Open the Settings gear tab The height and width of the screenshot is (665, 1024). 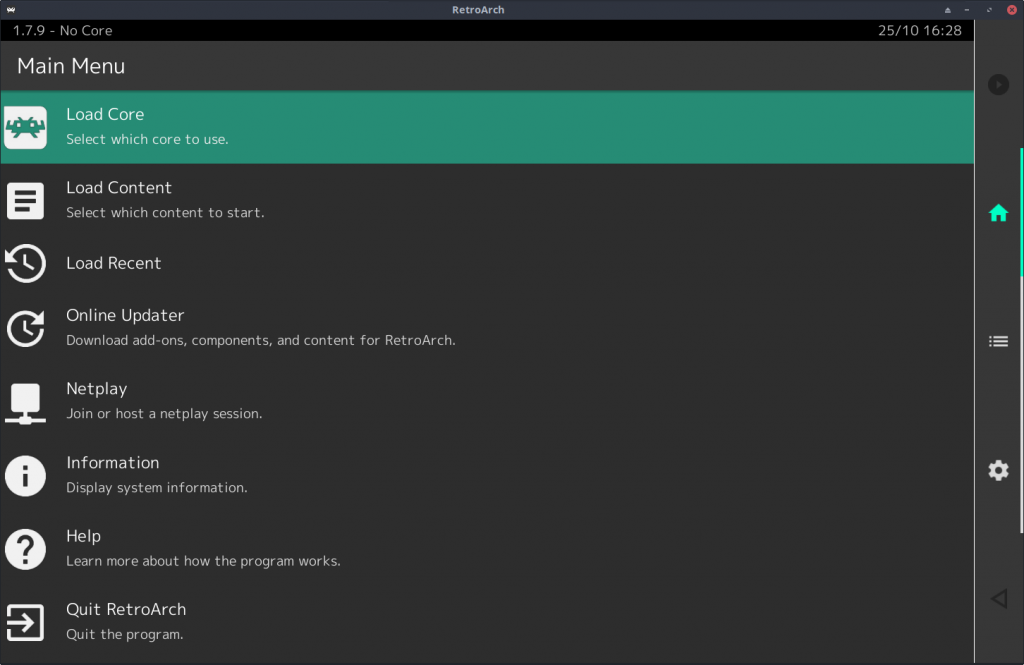pos(998,470)
